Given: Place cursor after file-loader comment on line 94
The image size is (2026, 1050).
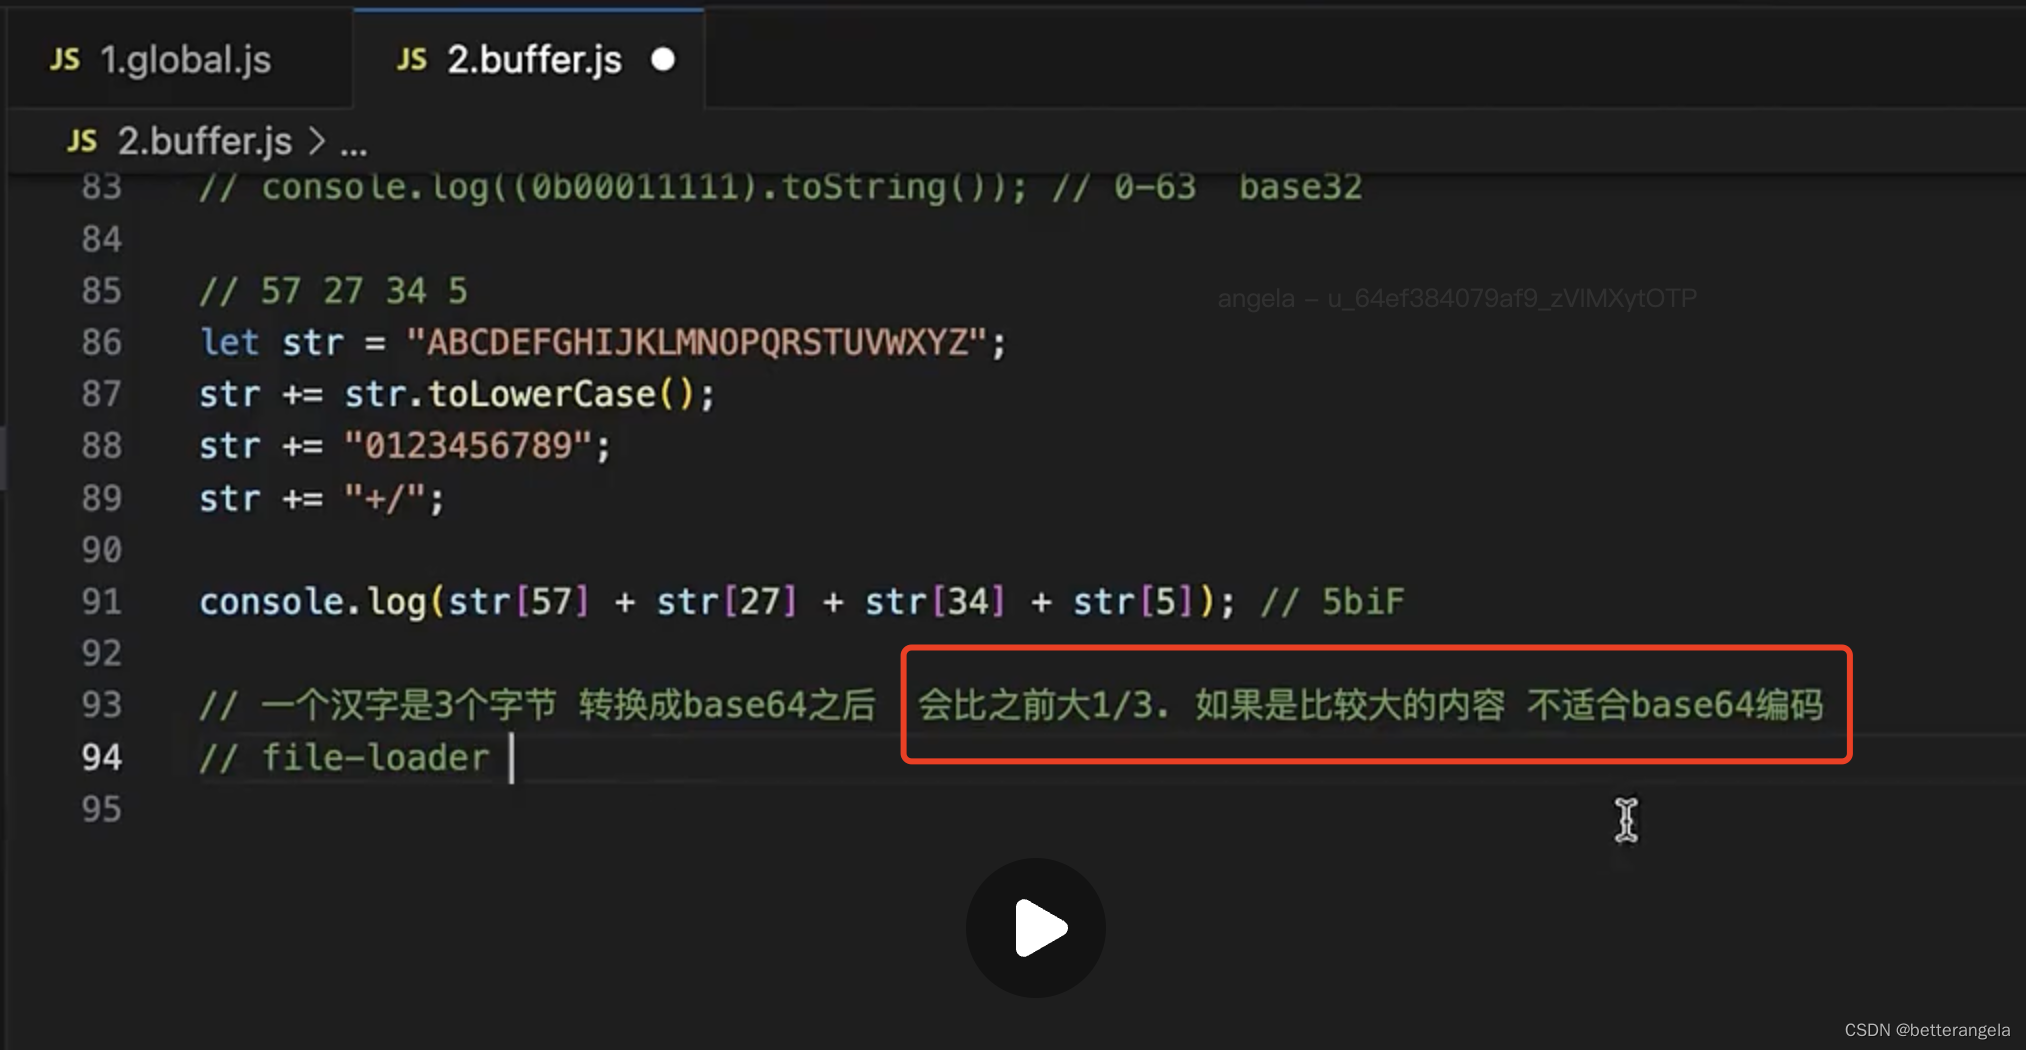Looking at the screenshot, I should (x=510, y=757).
